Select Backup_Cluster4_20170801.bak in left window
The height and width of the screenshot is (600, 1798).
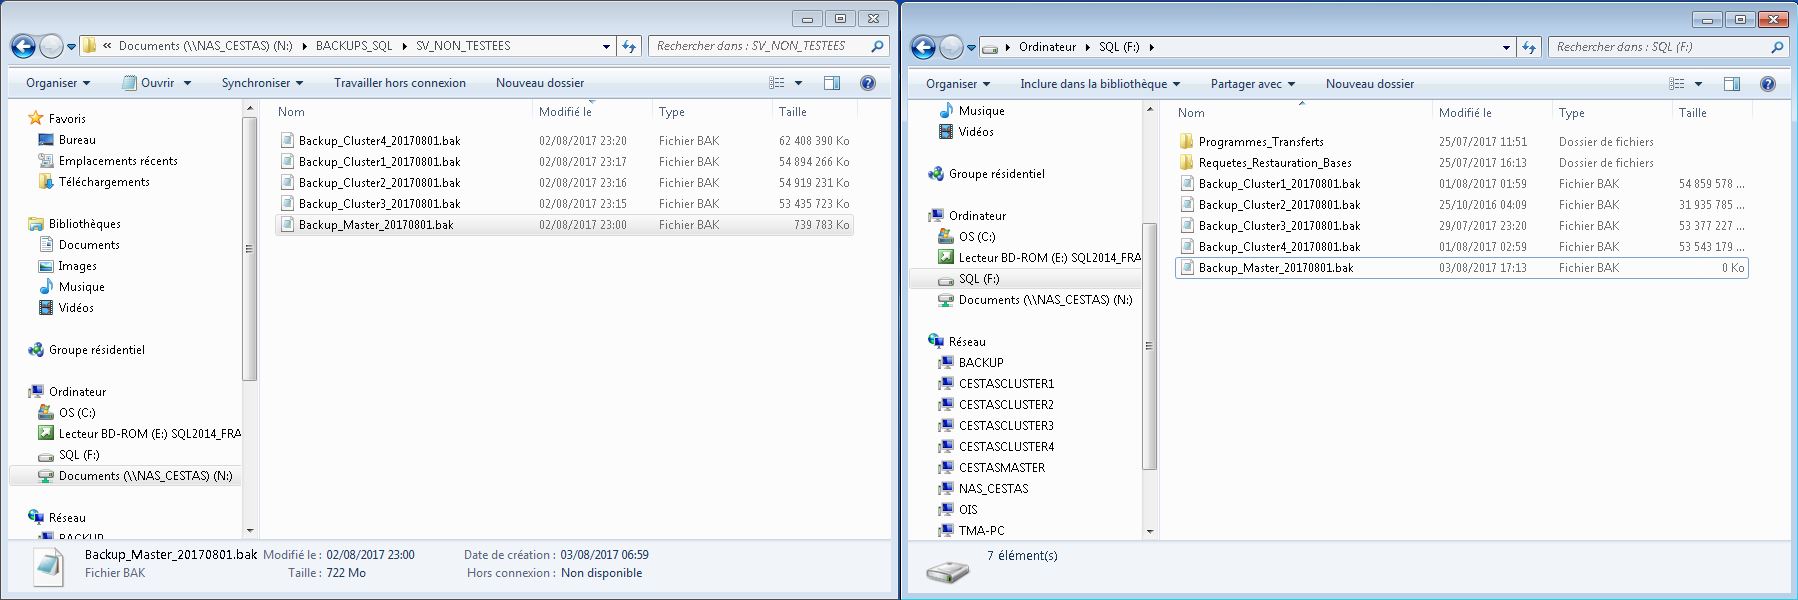tap(379, 141)
